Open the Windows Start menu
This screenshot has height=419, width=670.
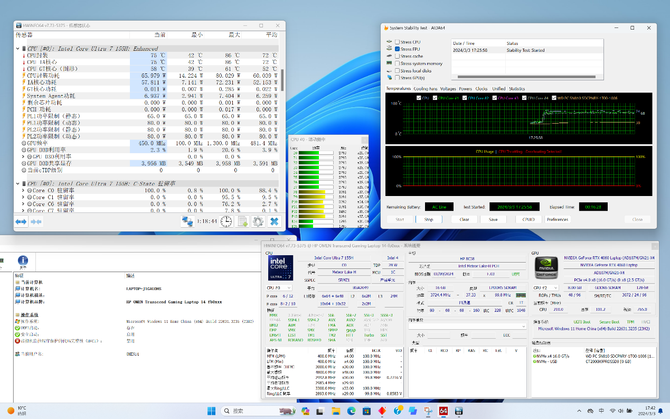(212, 411)
